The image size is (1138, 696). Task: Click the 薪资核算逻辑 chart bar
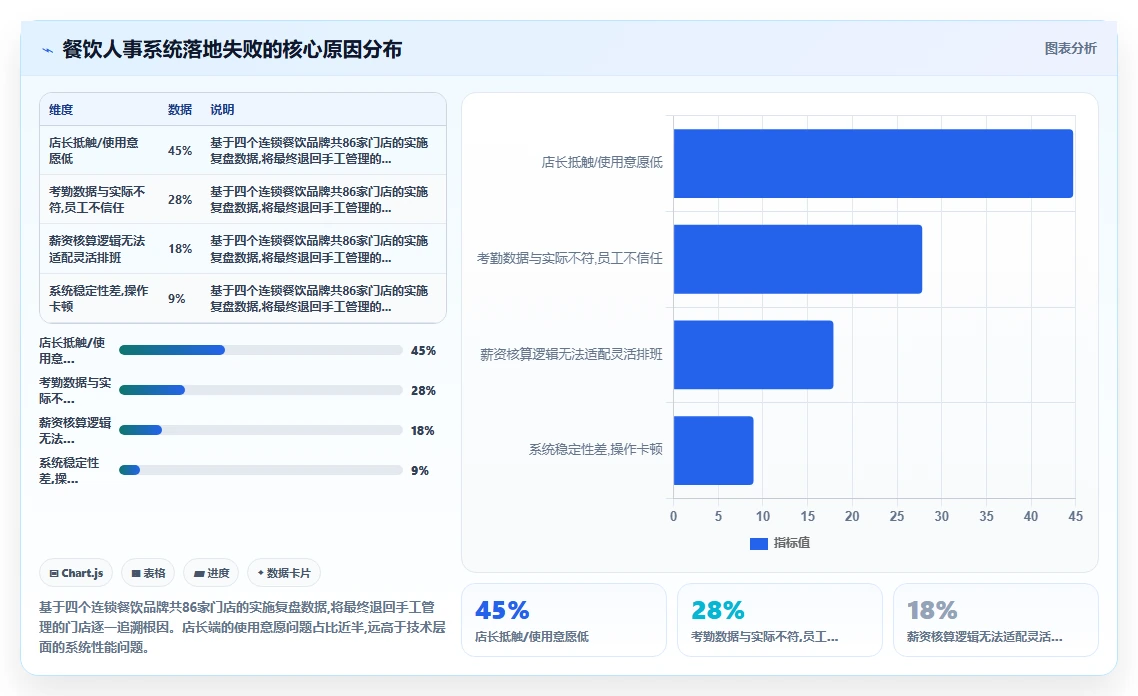tap(753, 355)
